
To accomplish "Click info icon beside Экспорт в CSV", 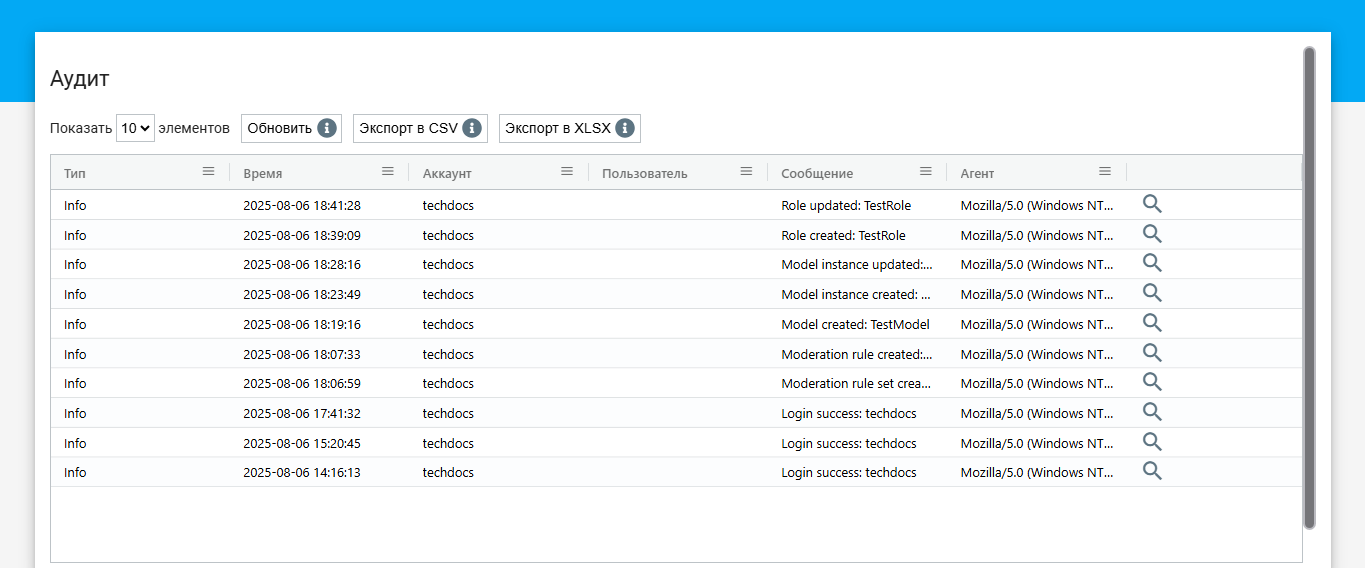I will (472, 128).
